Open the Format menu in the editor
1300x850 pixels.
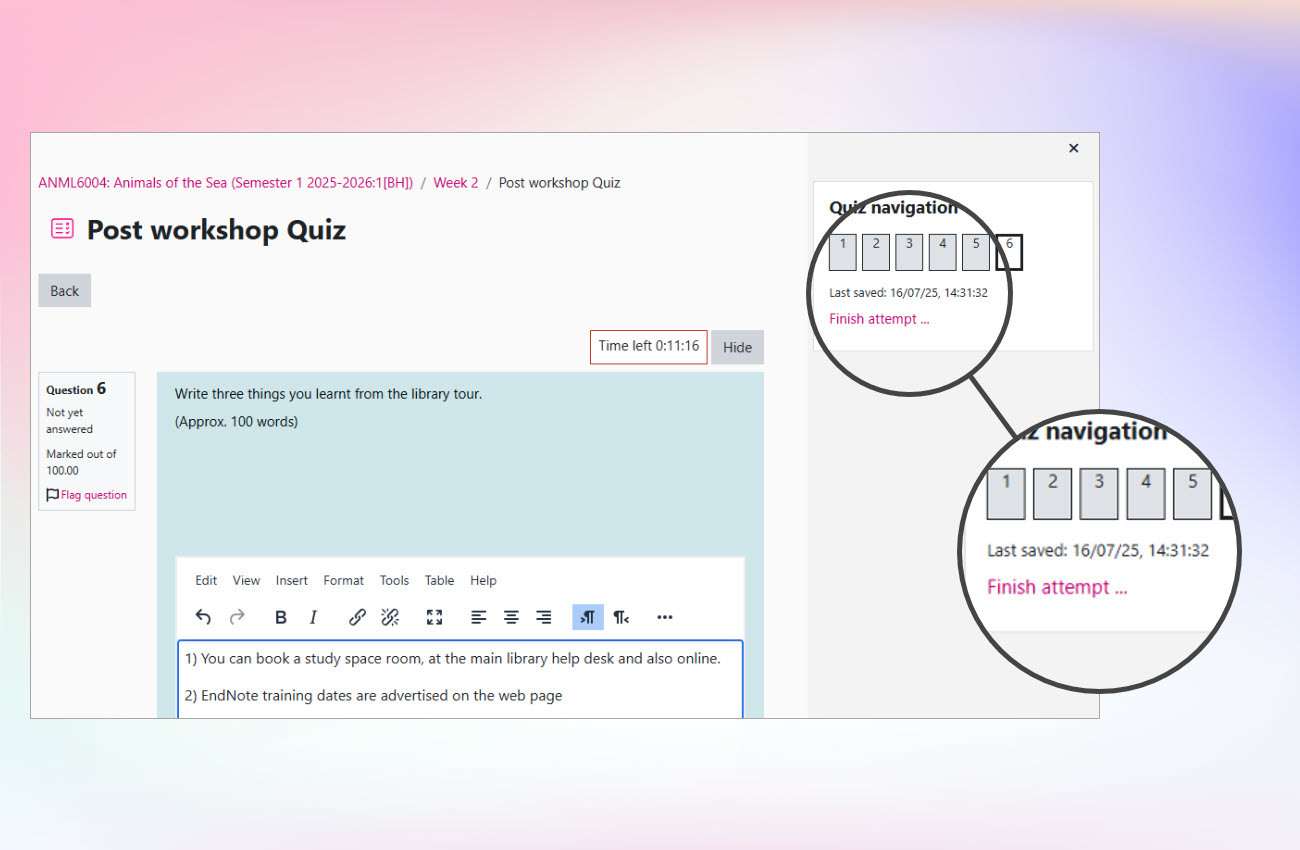(x=343, y=580)
